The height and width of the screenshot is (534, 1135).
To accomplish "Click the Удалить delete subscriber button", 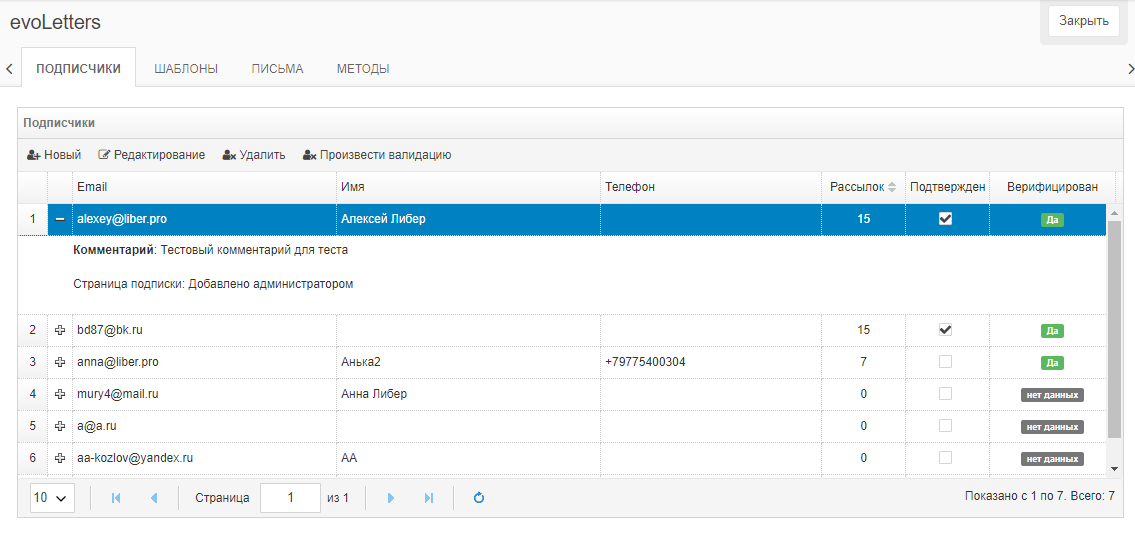I will coord(253,155).
